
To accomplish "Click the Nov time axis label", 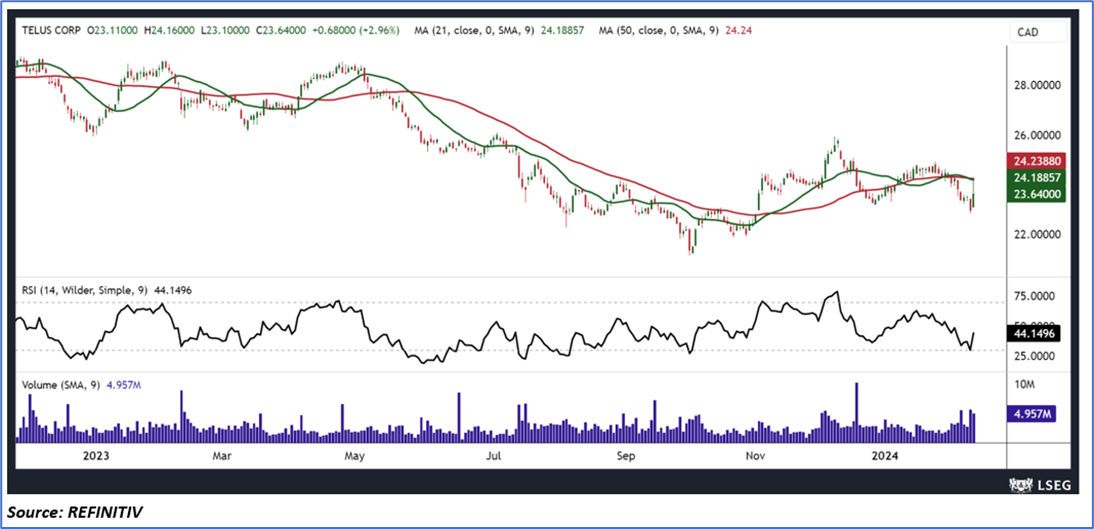I will [x=754, y=456].
